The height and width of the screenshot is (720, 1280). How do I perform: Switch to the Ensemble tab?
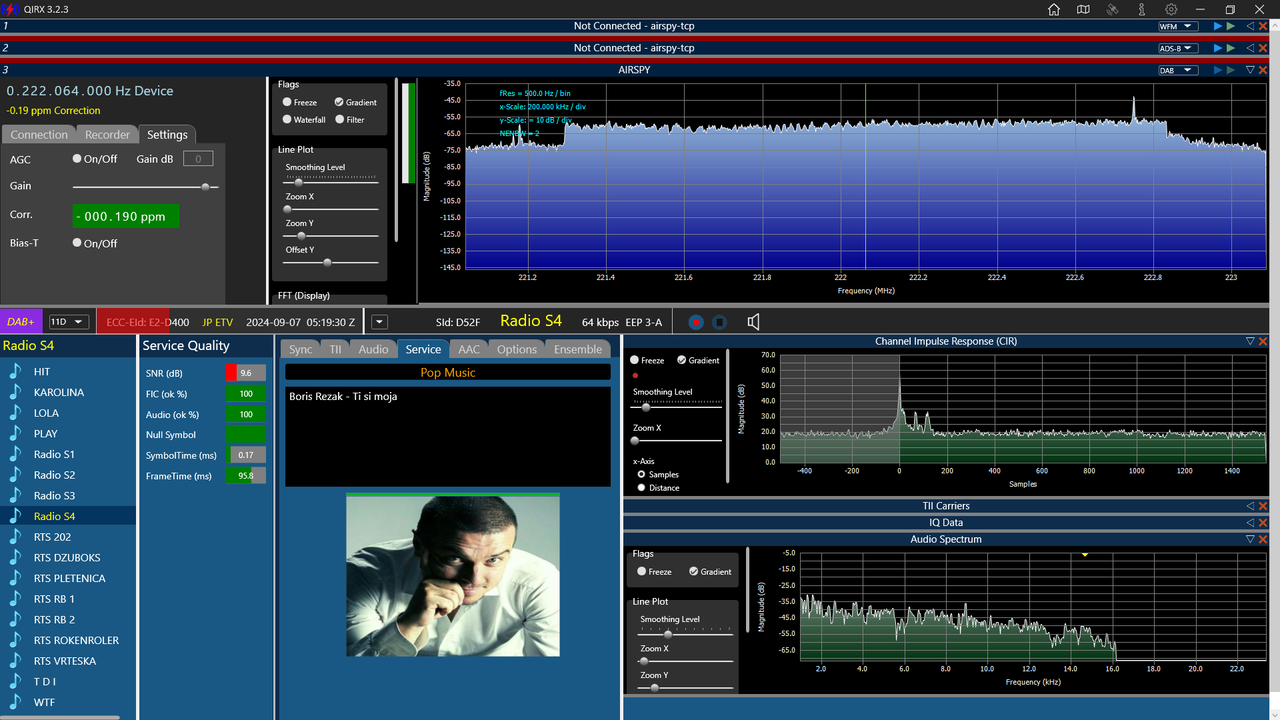point(578,349)
